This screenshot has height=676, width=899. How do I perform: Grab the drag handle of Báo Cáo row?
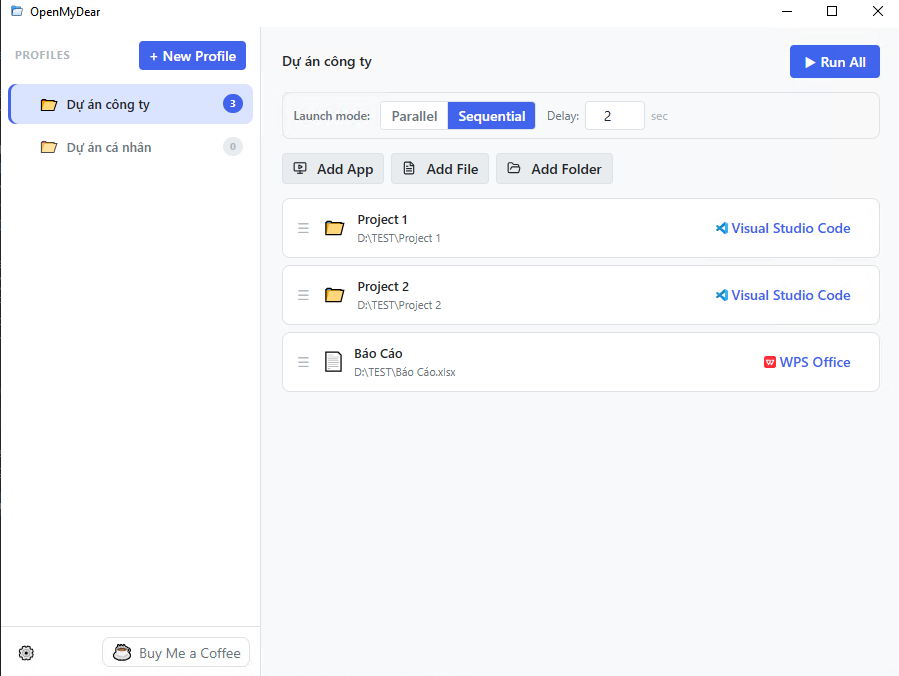point(303,362)
